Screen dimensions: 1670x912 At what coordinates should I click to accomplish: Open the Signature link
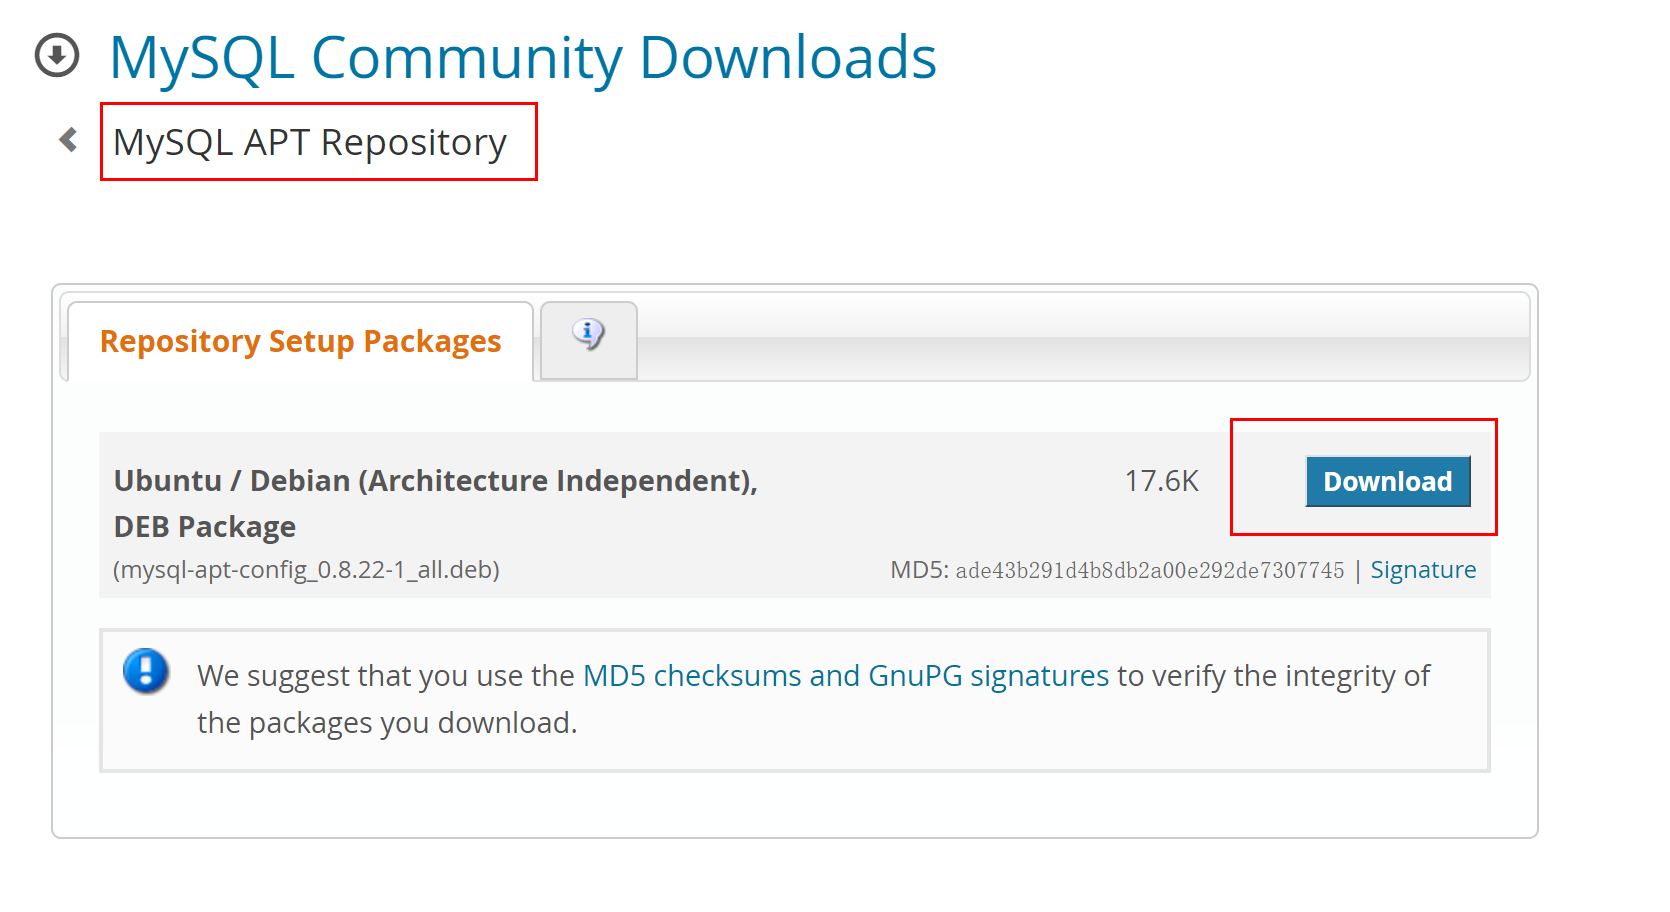point(1423,570)
